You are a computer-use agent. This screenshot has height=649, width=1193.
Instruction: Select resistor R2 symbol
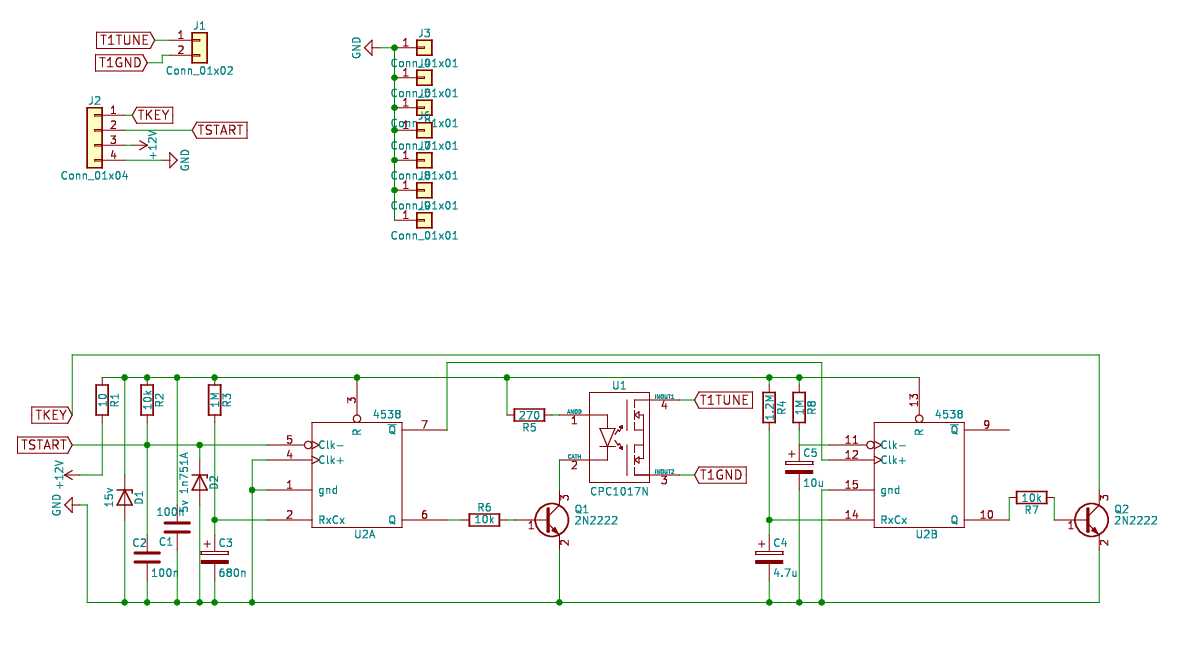pos(147,399)
